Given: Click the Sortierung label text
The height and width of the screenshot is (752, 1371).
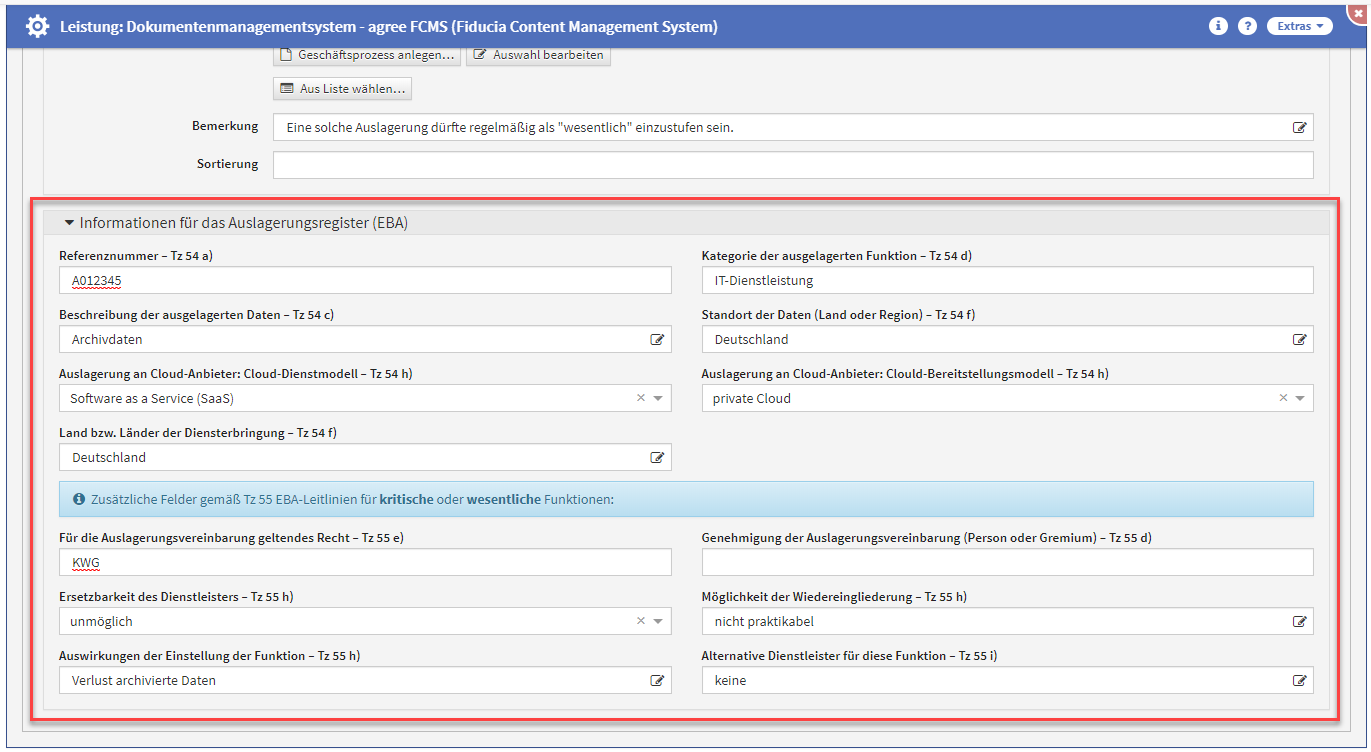Looking at the screenshot, I should point(227,164).
